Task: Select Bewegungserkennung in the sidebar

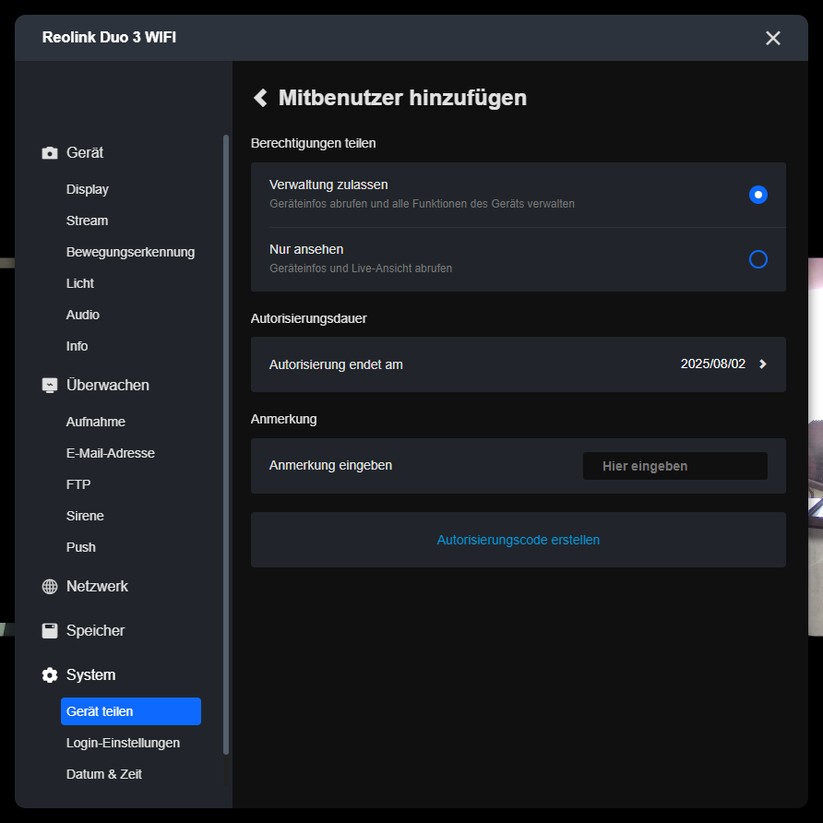Action: click(130, 252)
